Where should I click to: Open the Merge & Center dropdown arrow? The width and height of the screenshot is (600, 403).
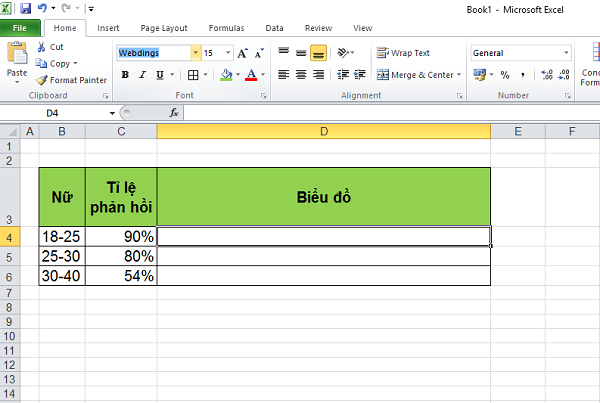(459, 75)
